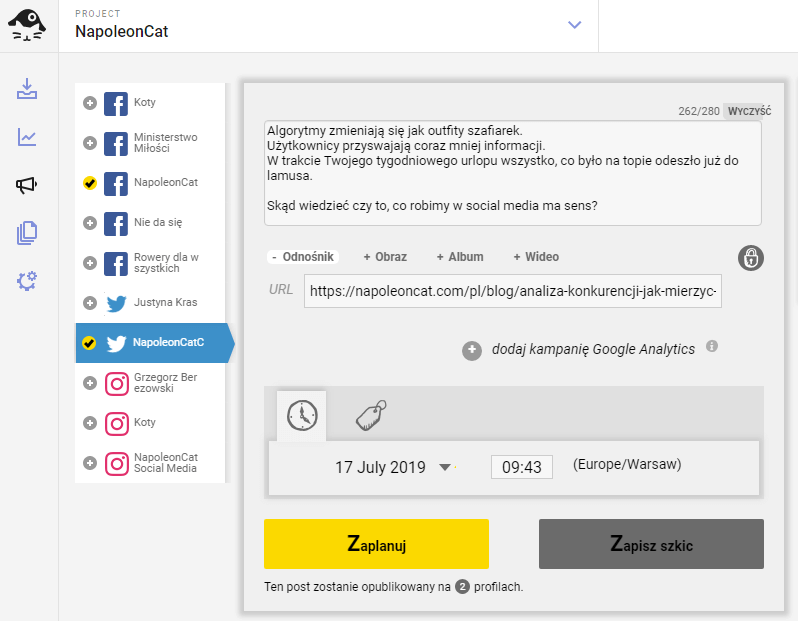
Task: Switch to the tag labels tab
Action: coord(371,415)
